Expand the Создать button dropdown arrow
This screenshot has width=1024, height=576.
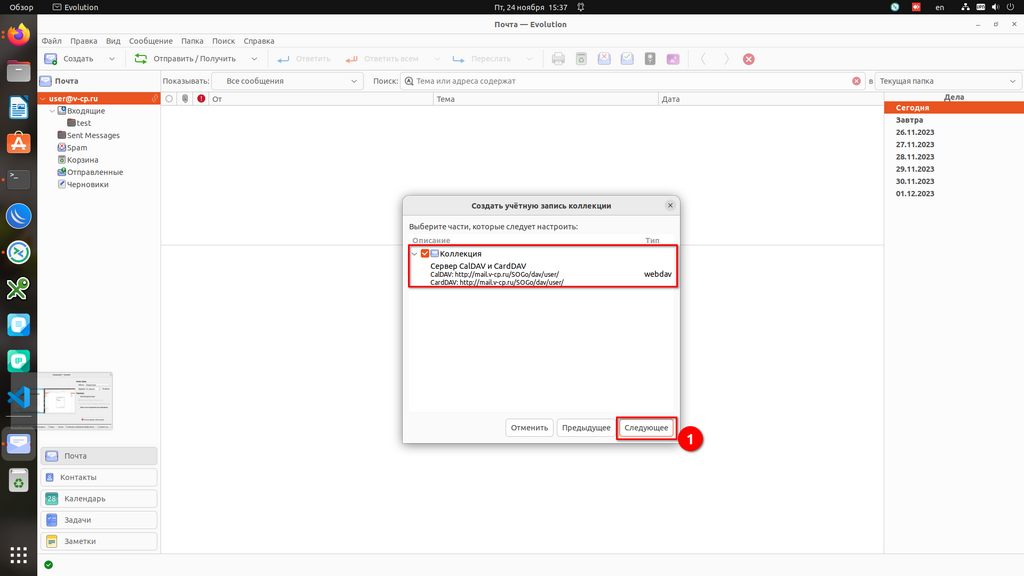(112, 59)
